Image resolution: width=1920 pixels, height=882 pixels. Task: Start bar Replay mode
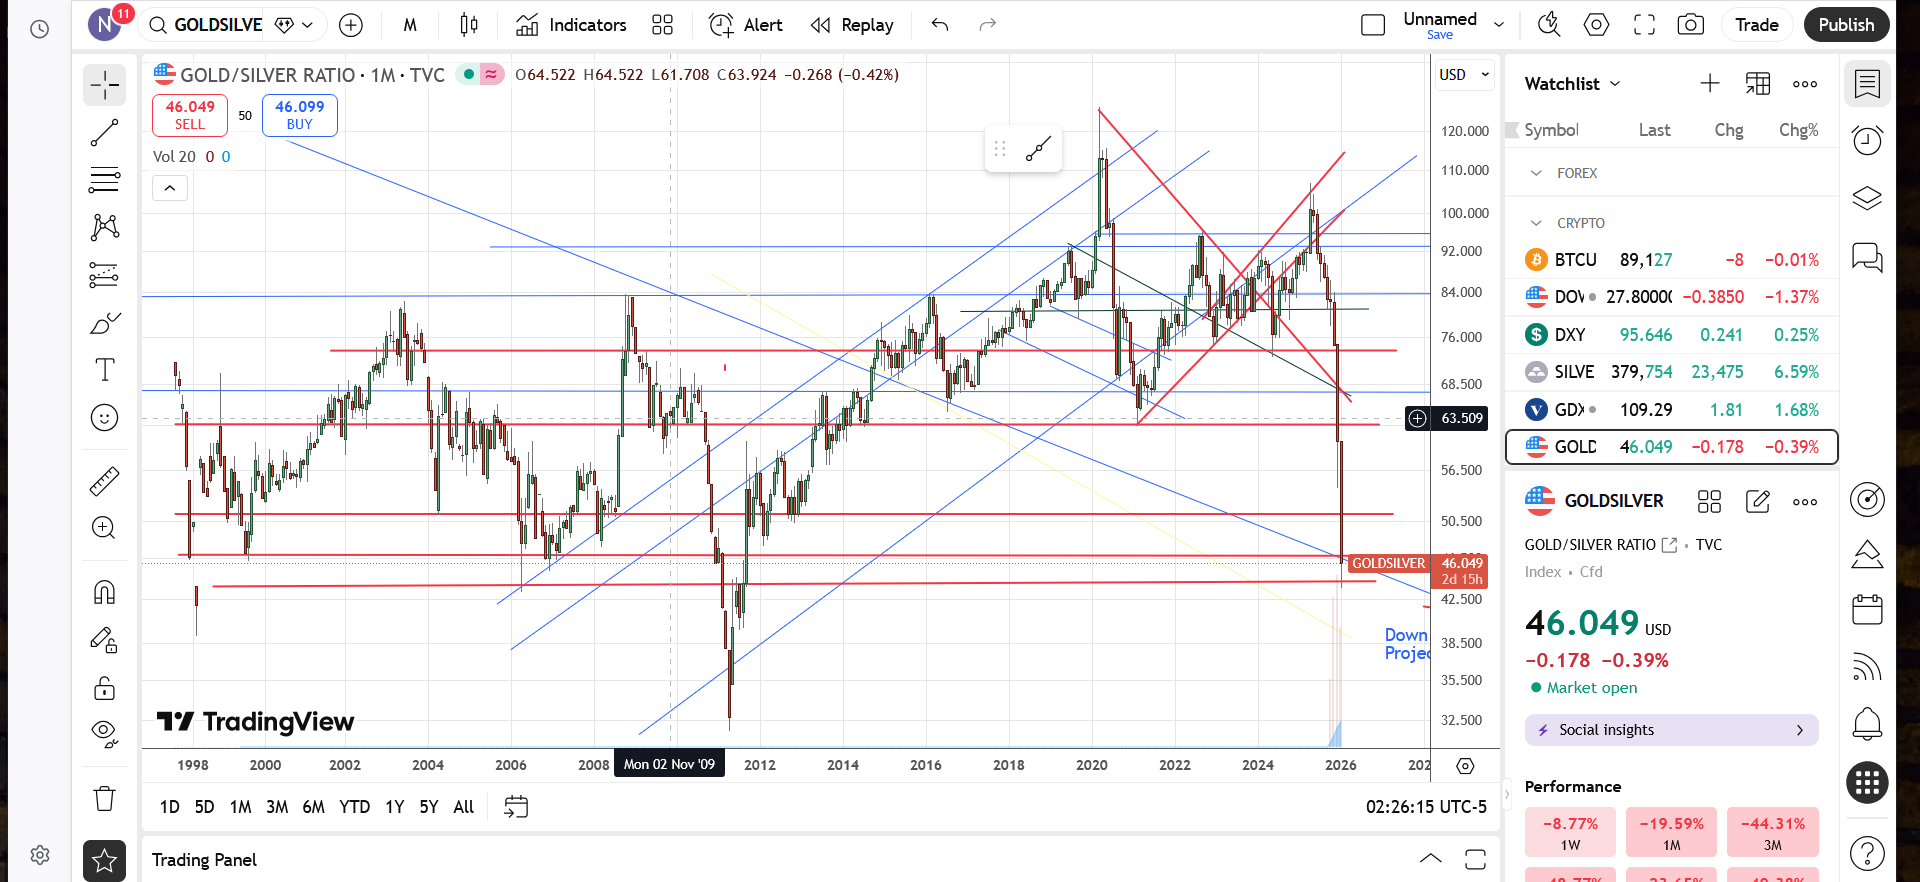pyautogui.click(x=852, y=25)
